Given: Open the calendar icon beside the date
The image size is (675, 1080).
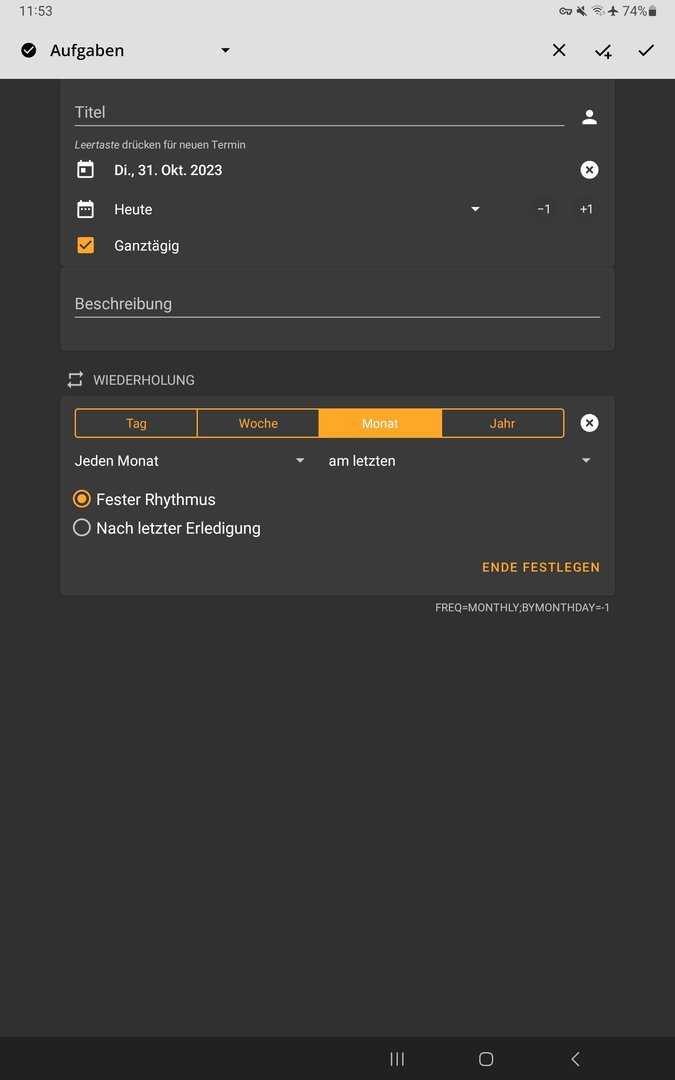Looking at the screenshot, I should tap(86, 170).
